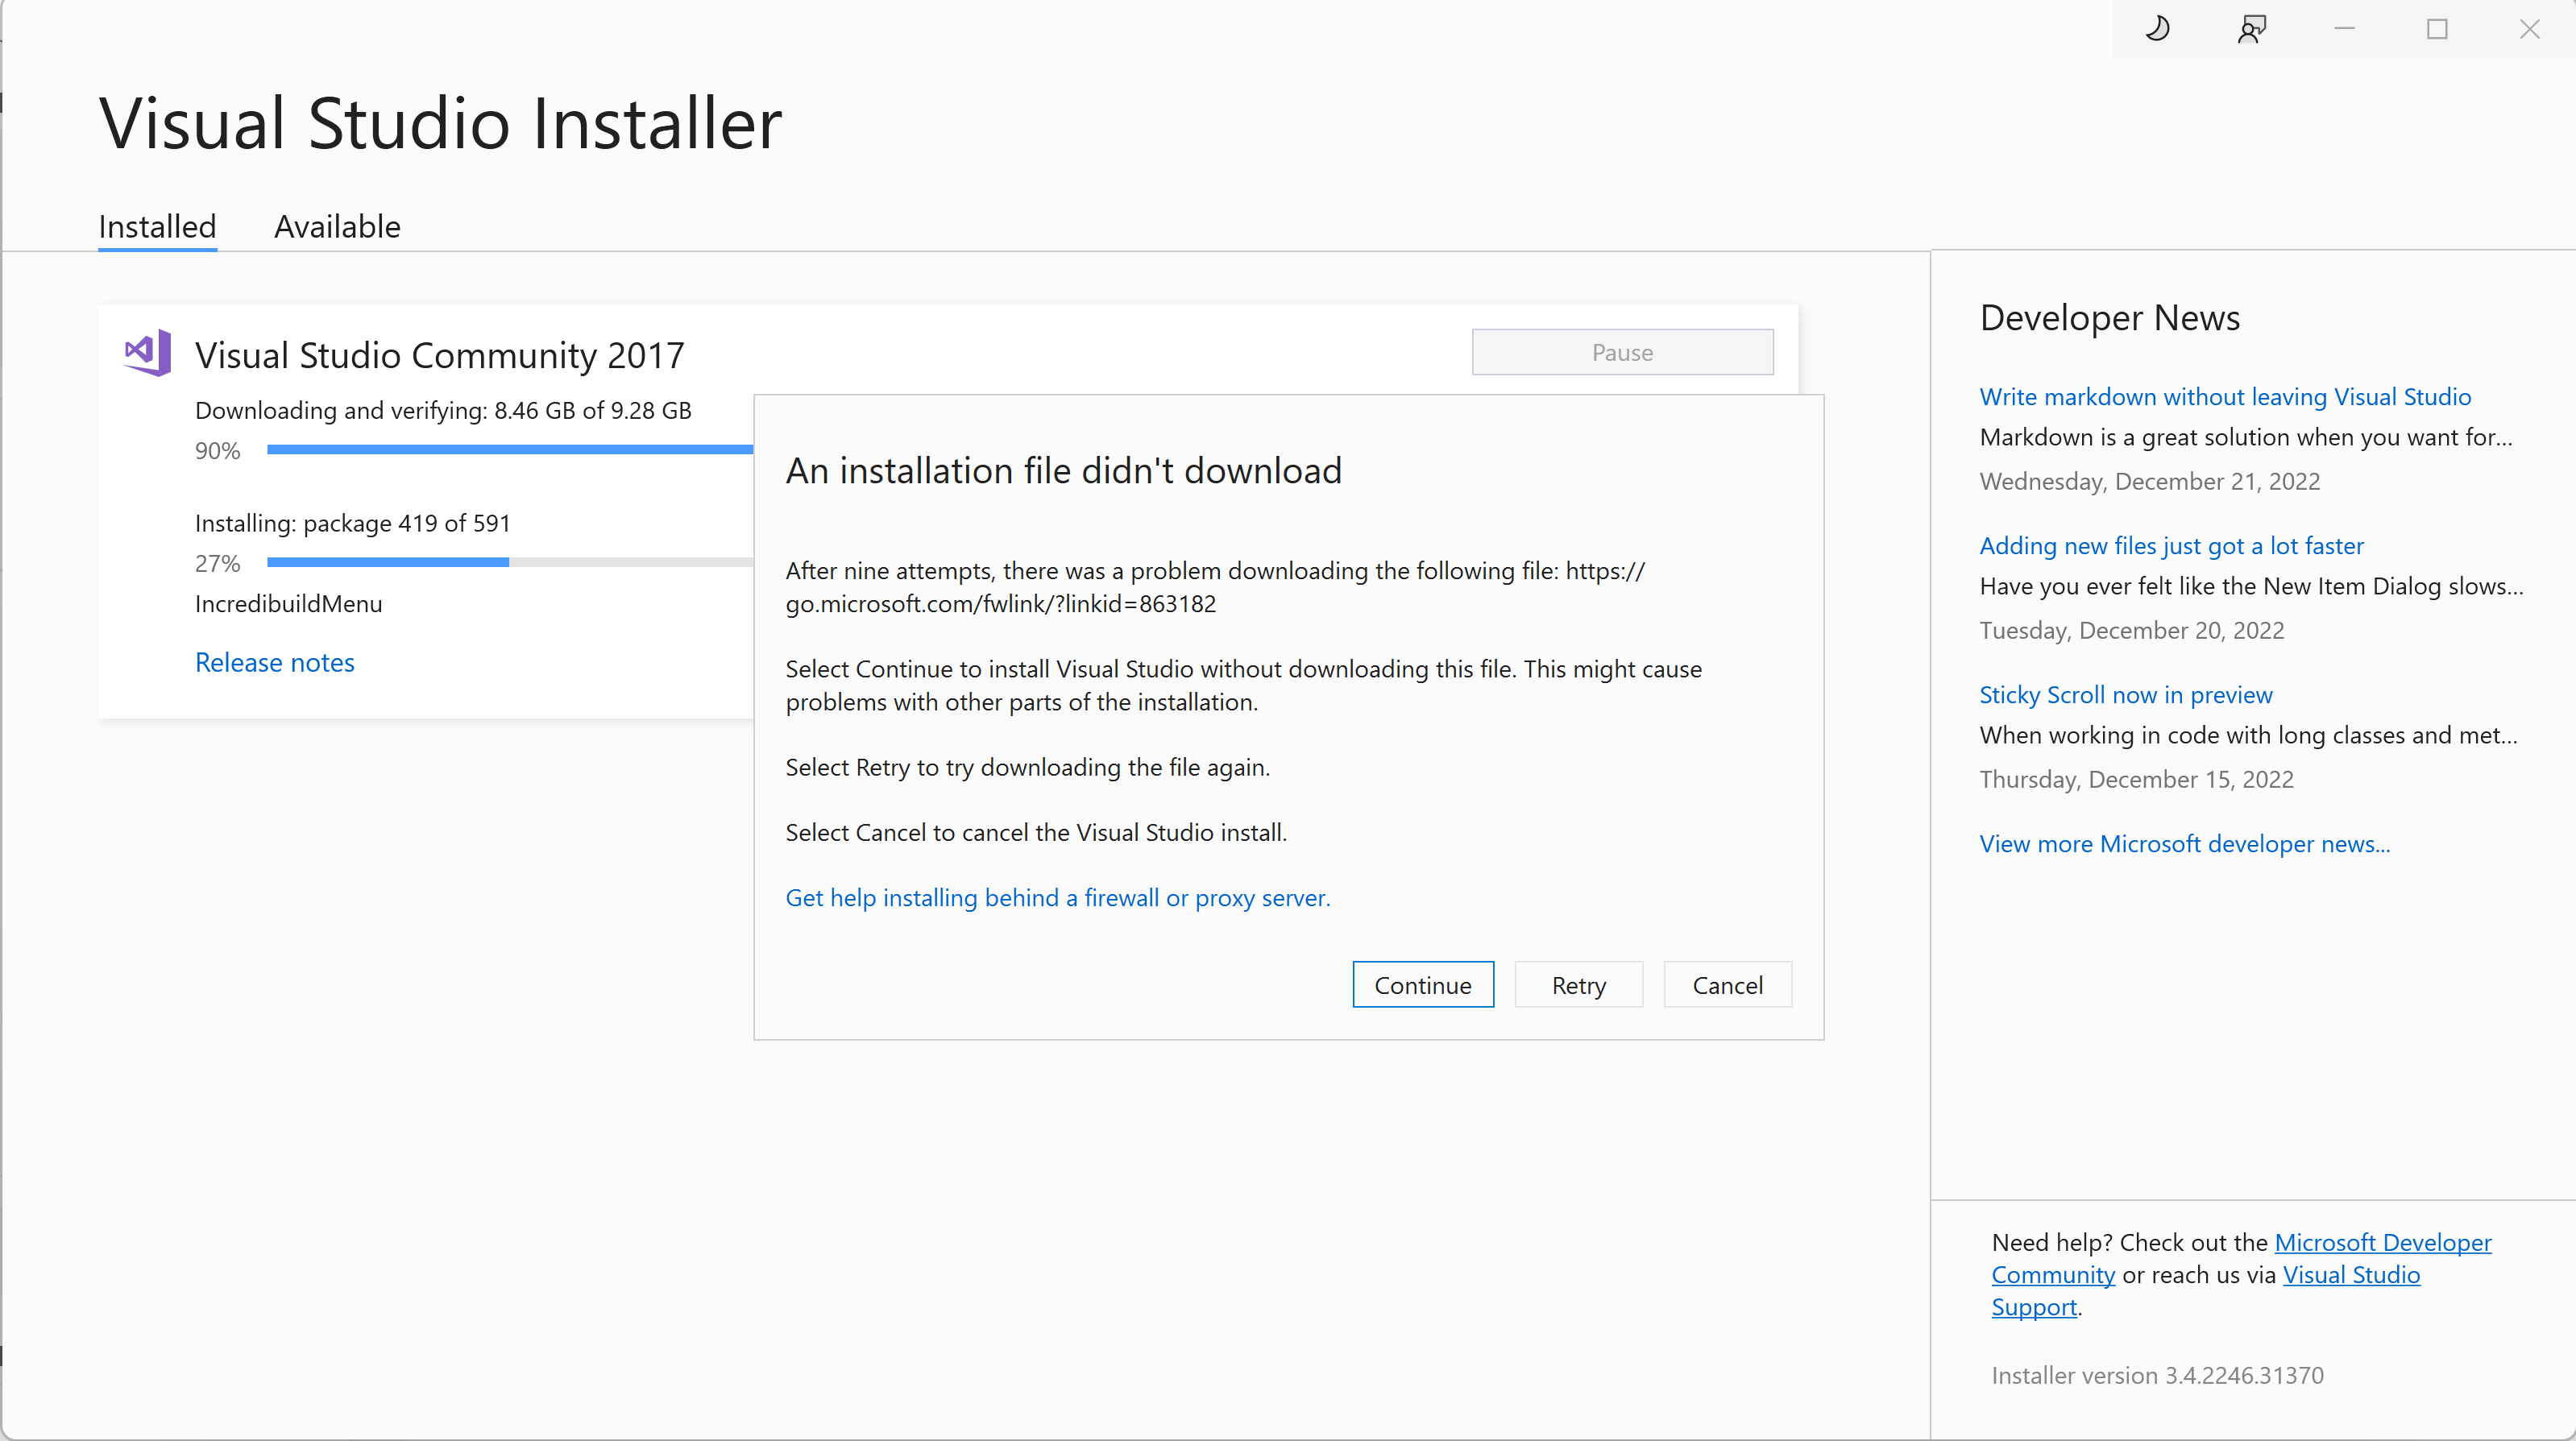Image resolution: width=2576 pixels, height=1441 pixels.
Task: Open 'Write markdown without leaving Visual Studio' article
Action: point(2224,397)
